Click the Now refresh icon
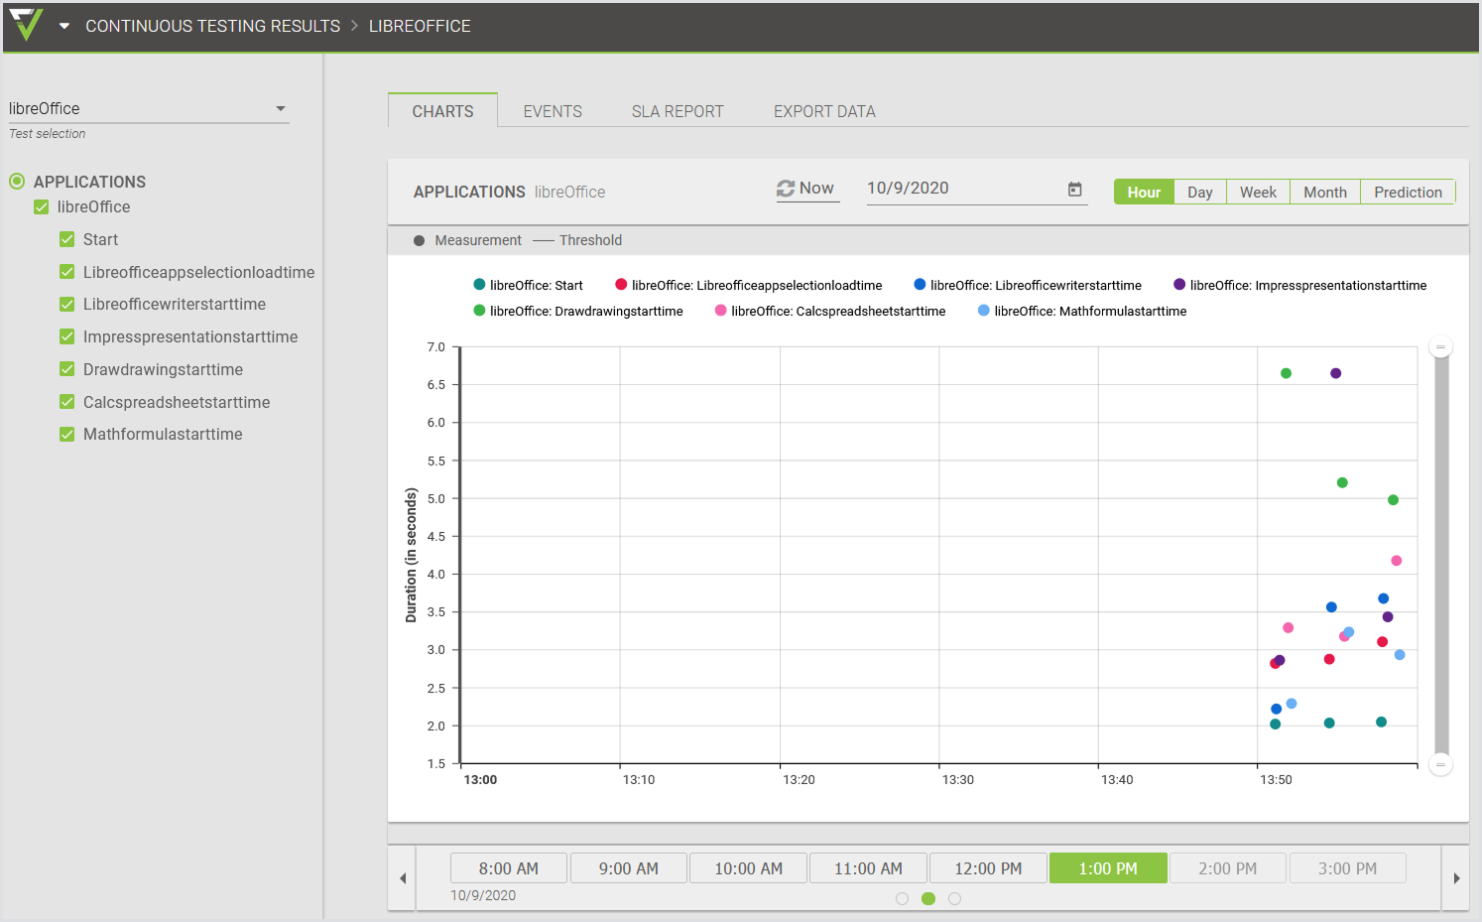This screenshot has width=1482, height=922. (786, 189)
